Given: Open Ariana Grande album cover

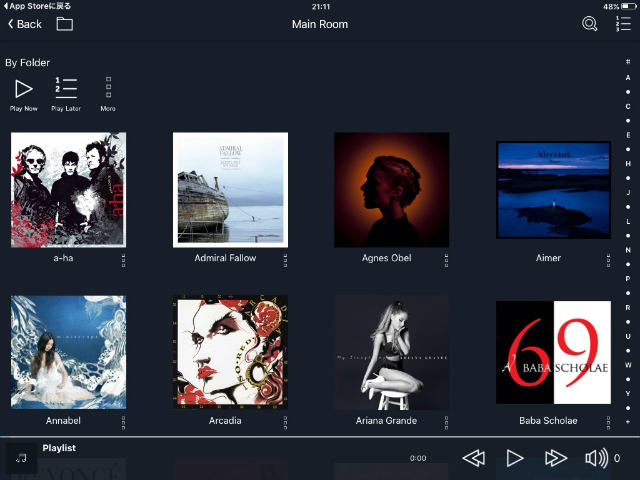Looking at the screenshot, I should point(391,352).
